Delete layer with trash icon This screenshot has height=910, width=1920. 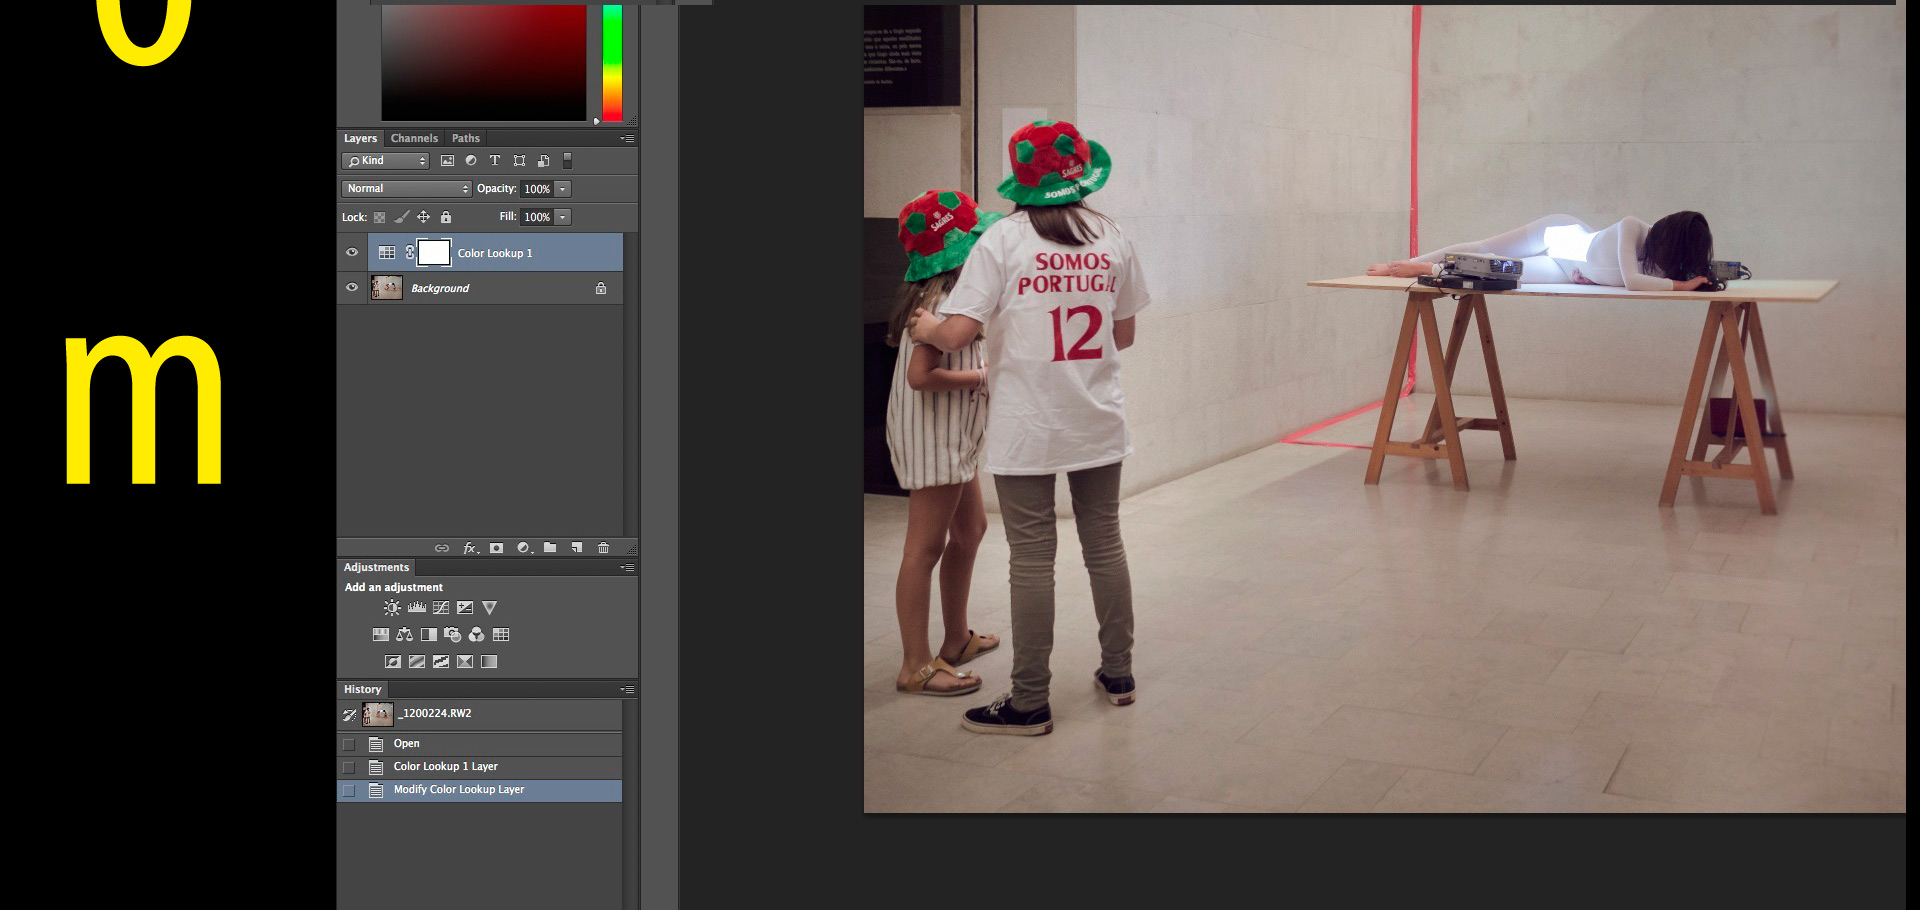(x=603, y=548)
